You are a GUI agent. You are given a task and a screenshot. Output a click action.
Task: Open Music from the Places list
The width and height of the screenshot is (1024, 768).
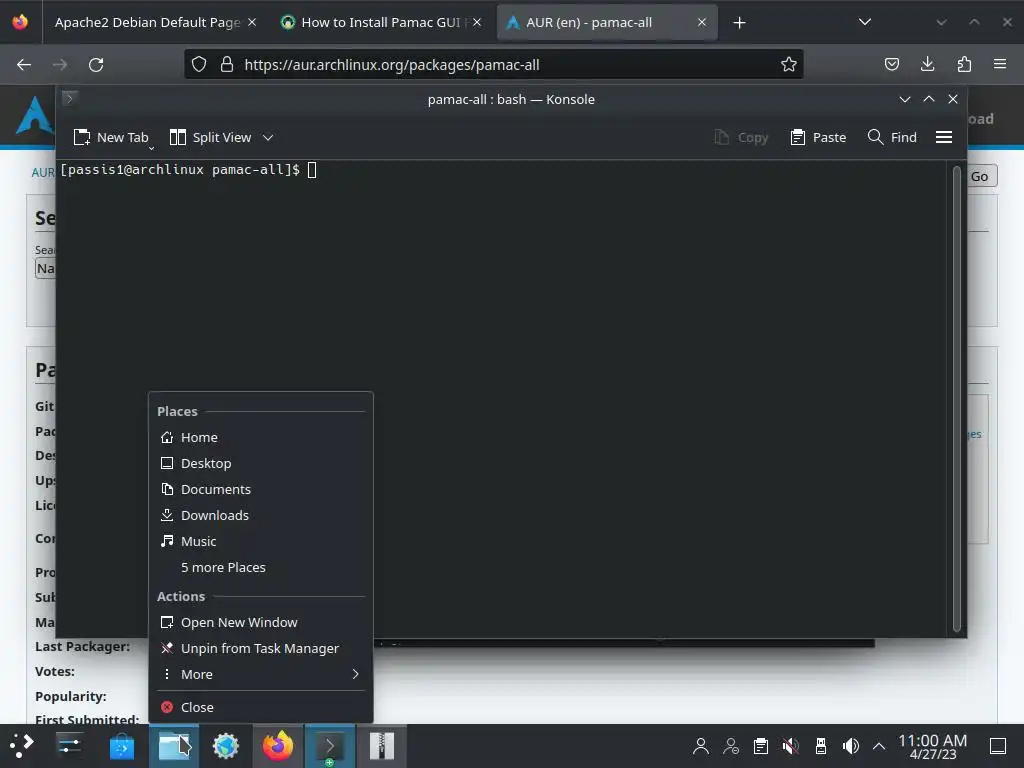[x=261, y=541]
